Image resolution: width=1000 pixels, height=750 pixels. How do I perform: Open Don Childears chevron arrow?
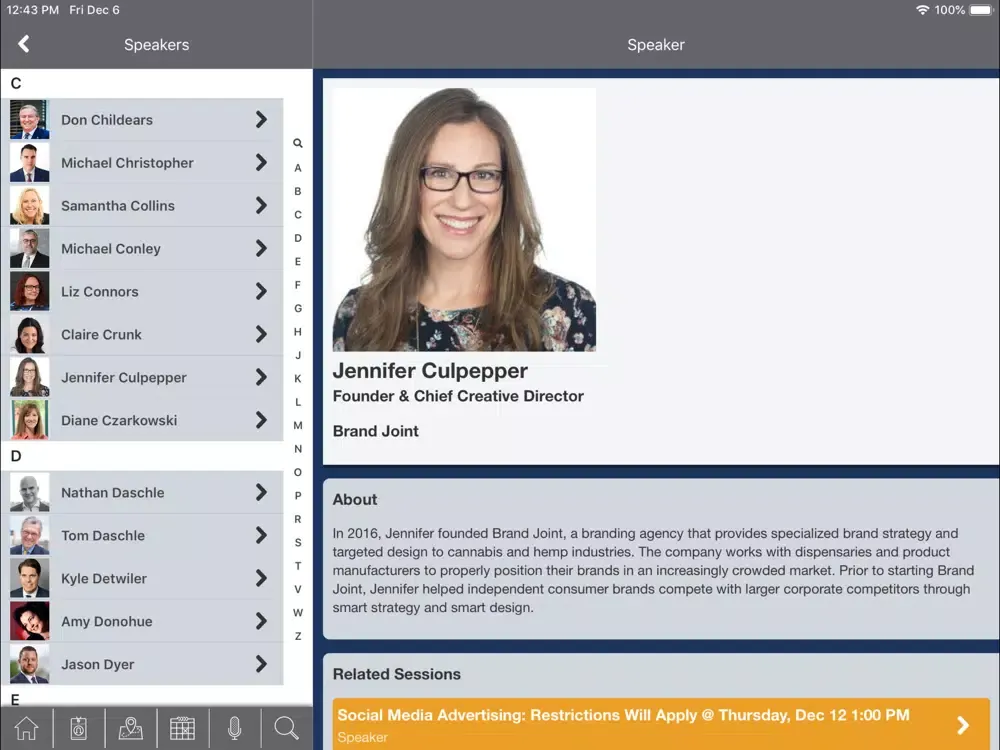[x=261, y=119]
